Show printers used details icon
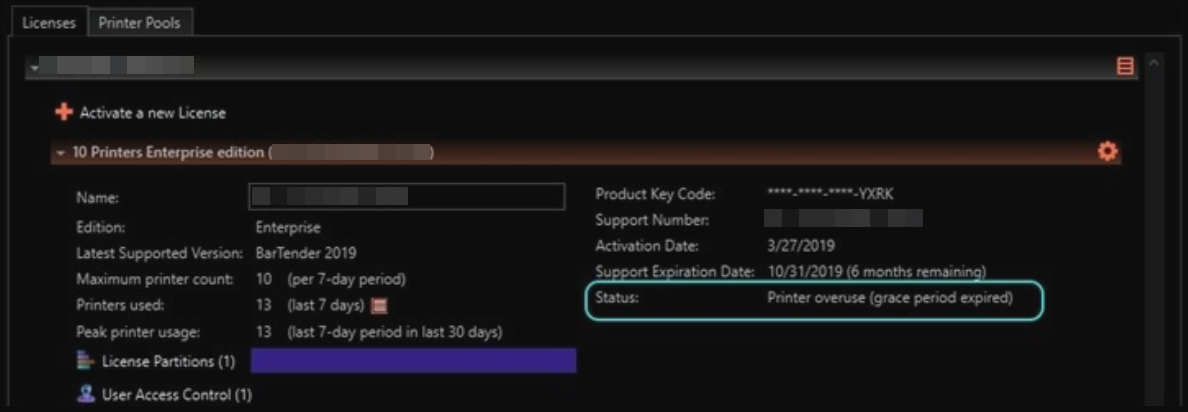The height and width of the screenshot is (412, 1188). [x=380, y=306]
